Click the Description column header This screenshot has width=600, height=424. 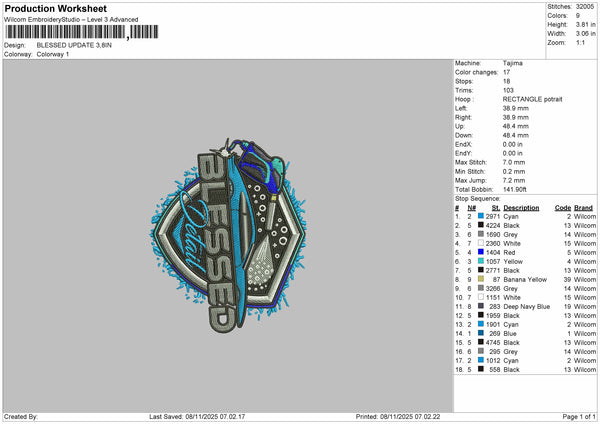pos(521,208)
